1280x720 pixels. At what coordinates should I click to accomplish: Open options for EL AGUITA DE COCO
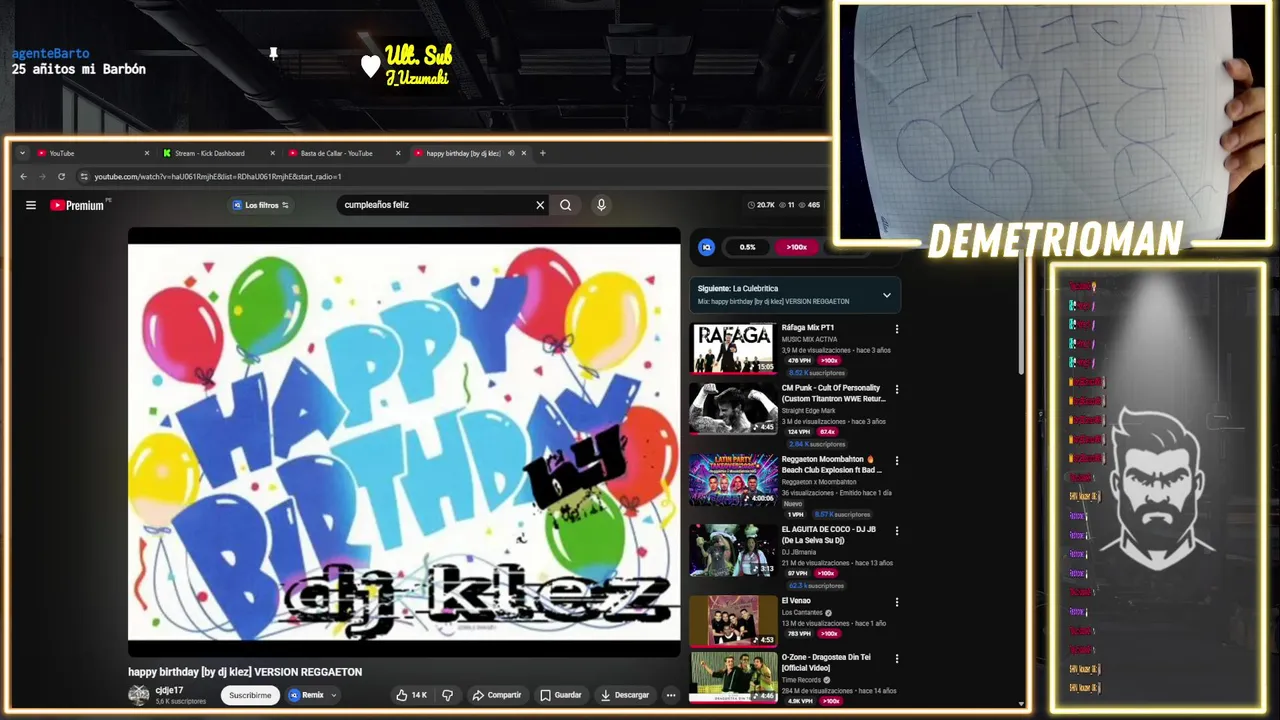[x=896, y=531]
